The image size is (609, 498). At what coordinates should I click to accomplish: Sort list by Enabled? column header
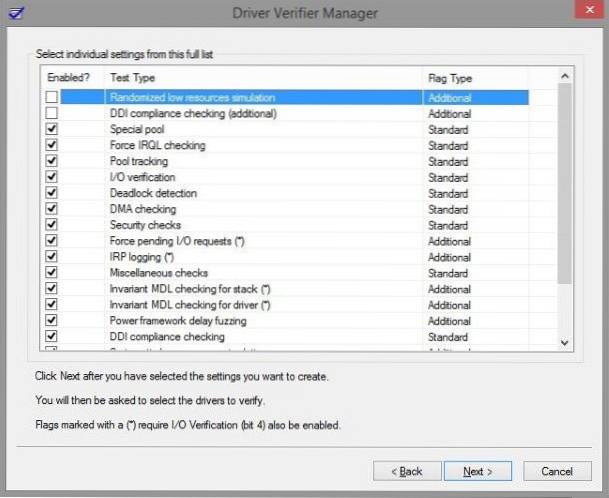[x=70, y=78]
